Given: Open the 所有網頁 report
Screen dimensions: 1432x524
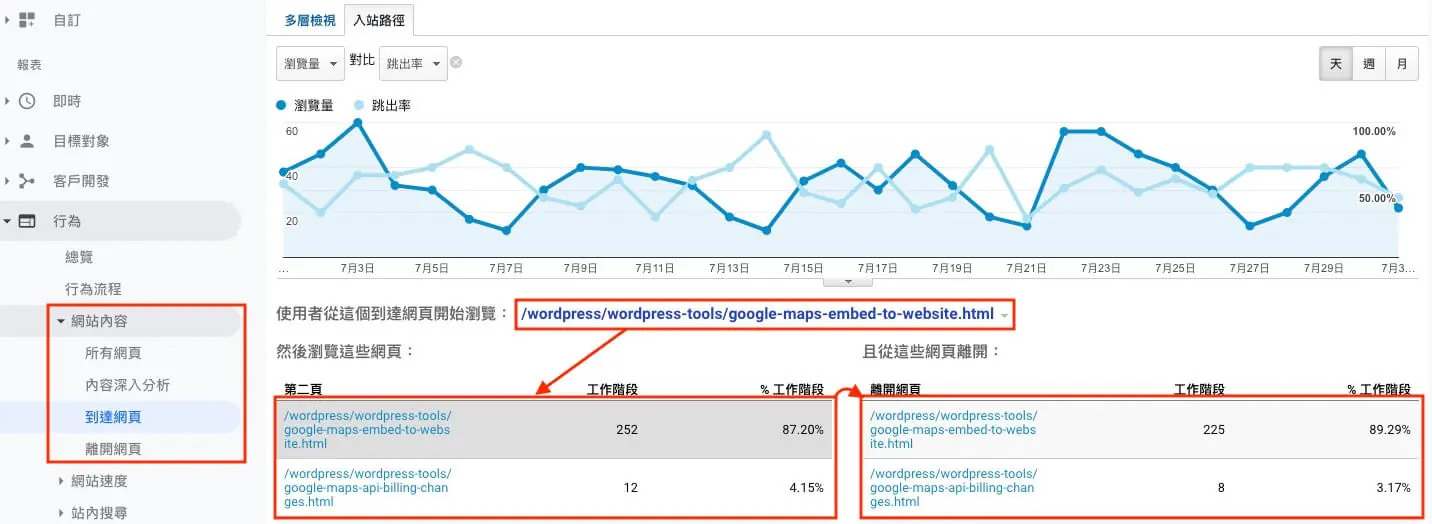Looking at the screenshot, I should coord(113,353).
